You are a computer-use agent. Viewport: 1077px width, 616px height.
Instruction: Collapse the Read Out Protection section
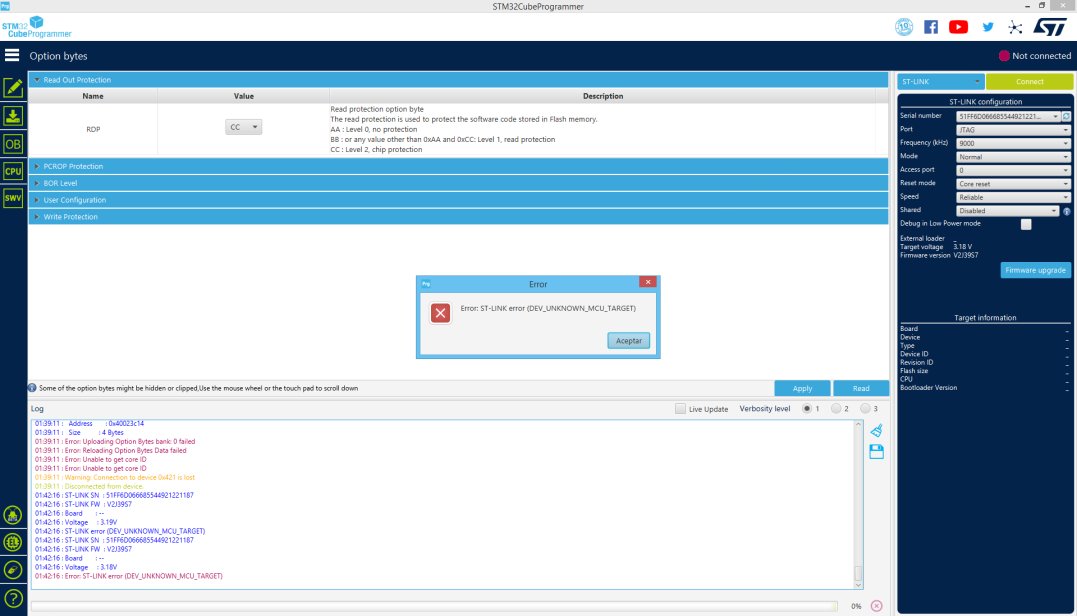click(x=458, y=80)
